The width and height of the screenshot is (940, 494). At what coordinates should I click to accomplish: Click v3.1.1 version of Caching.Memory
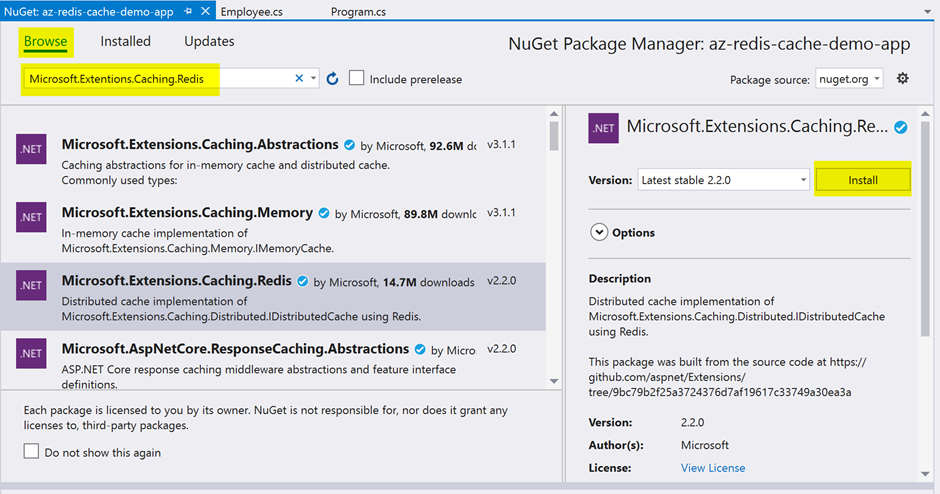tap(501, 212)
